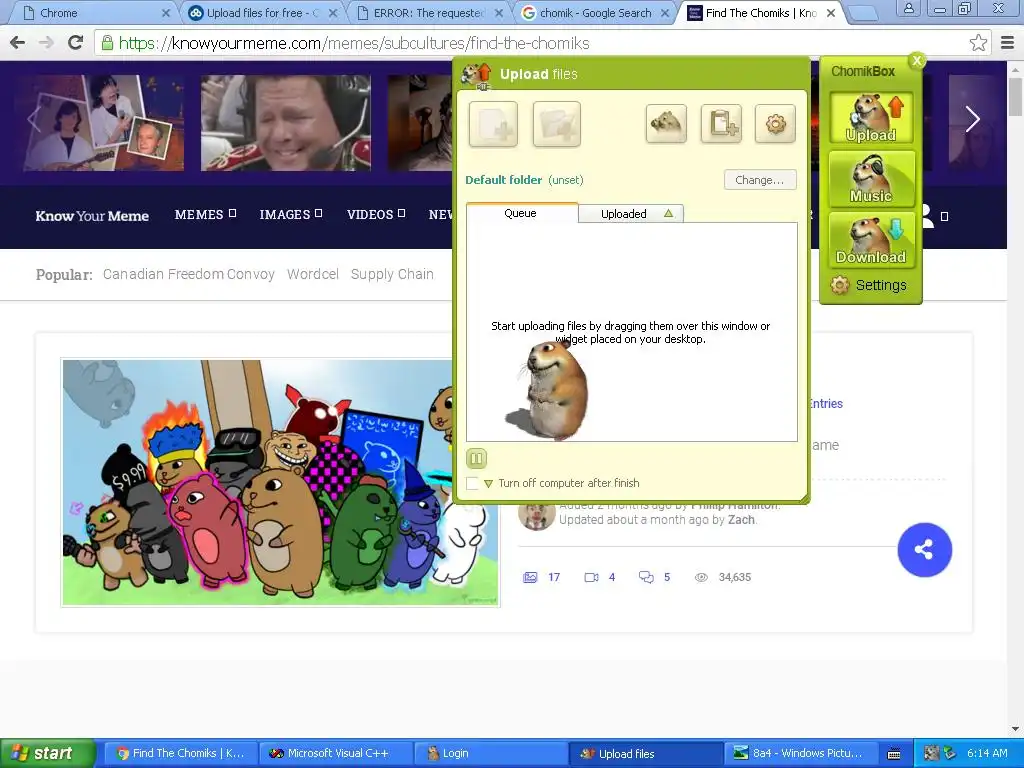Open the IMAGES navigation menu
The height and width of the screenshot is (768, 1024).
point(291,214)
